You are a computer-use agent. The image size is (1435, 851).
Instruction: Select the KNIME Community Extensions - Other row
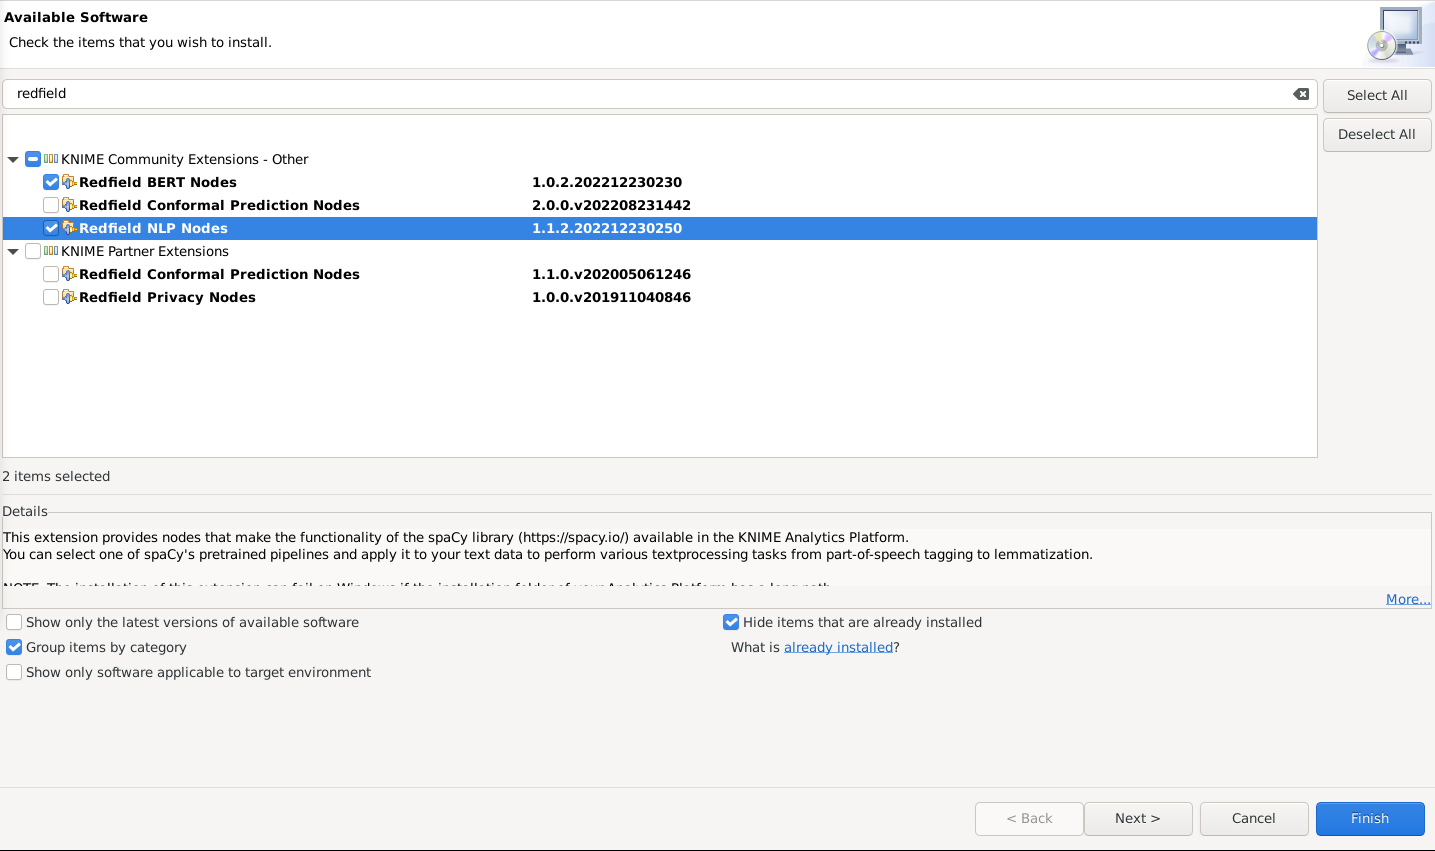(x=660, y=159)
